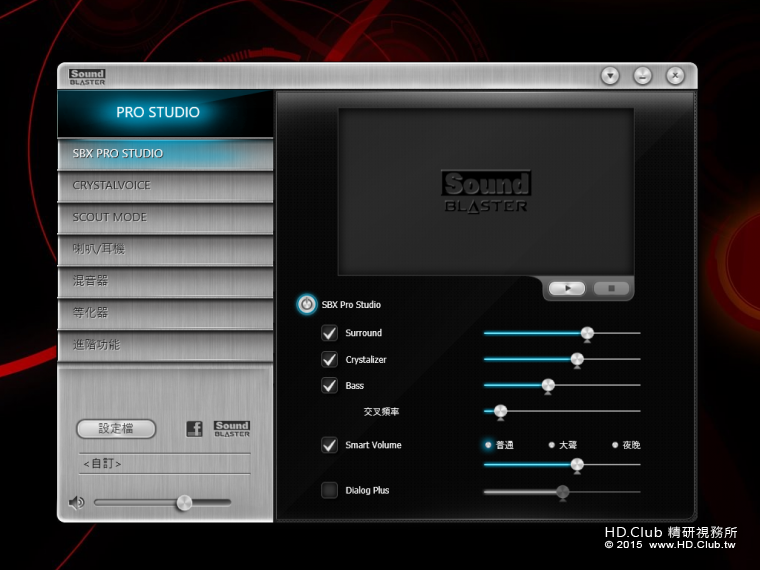The image size is (760, 570).
Task: Click the Crystalizer level slider handle
Action: pos(577,360)
